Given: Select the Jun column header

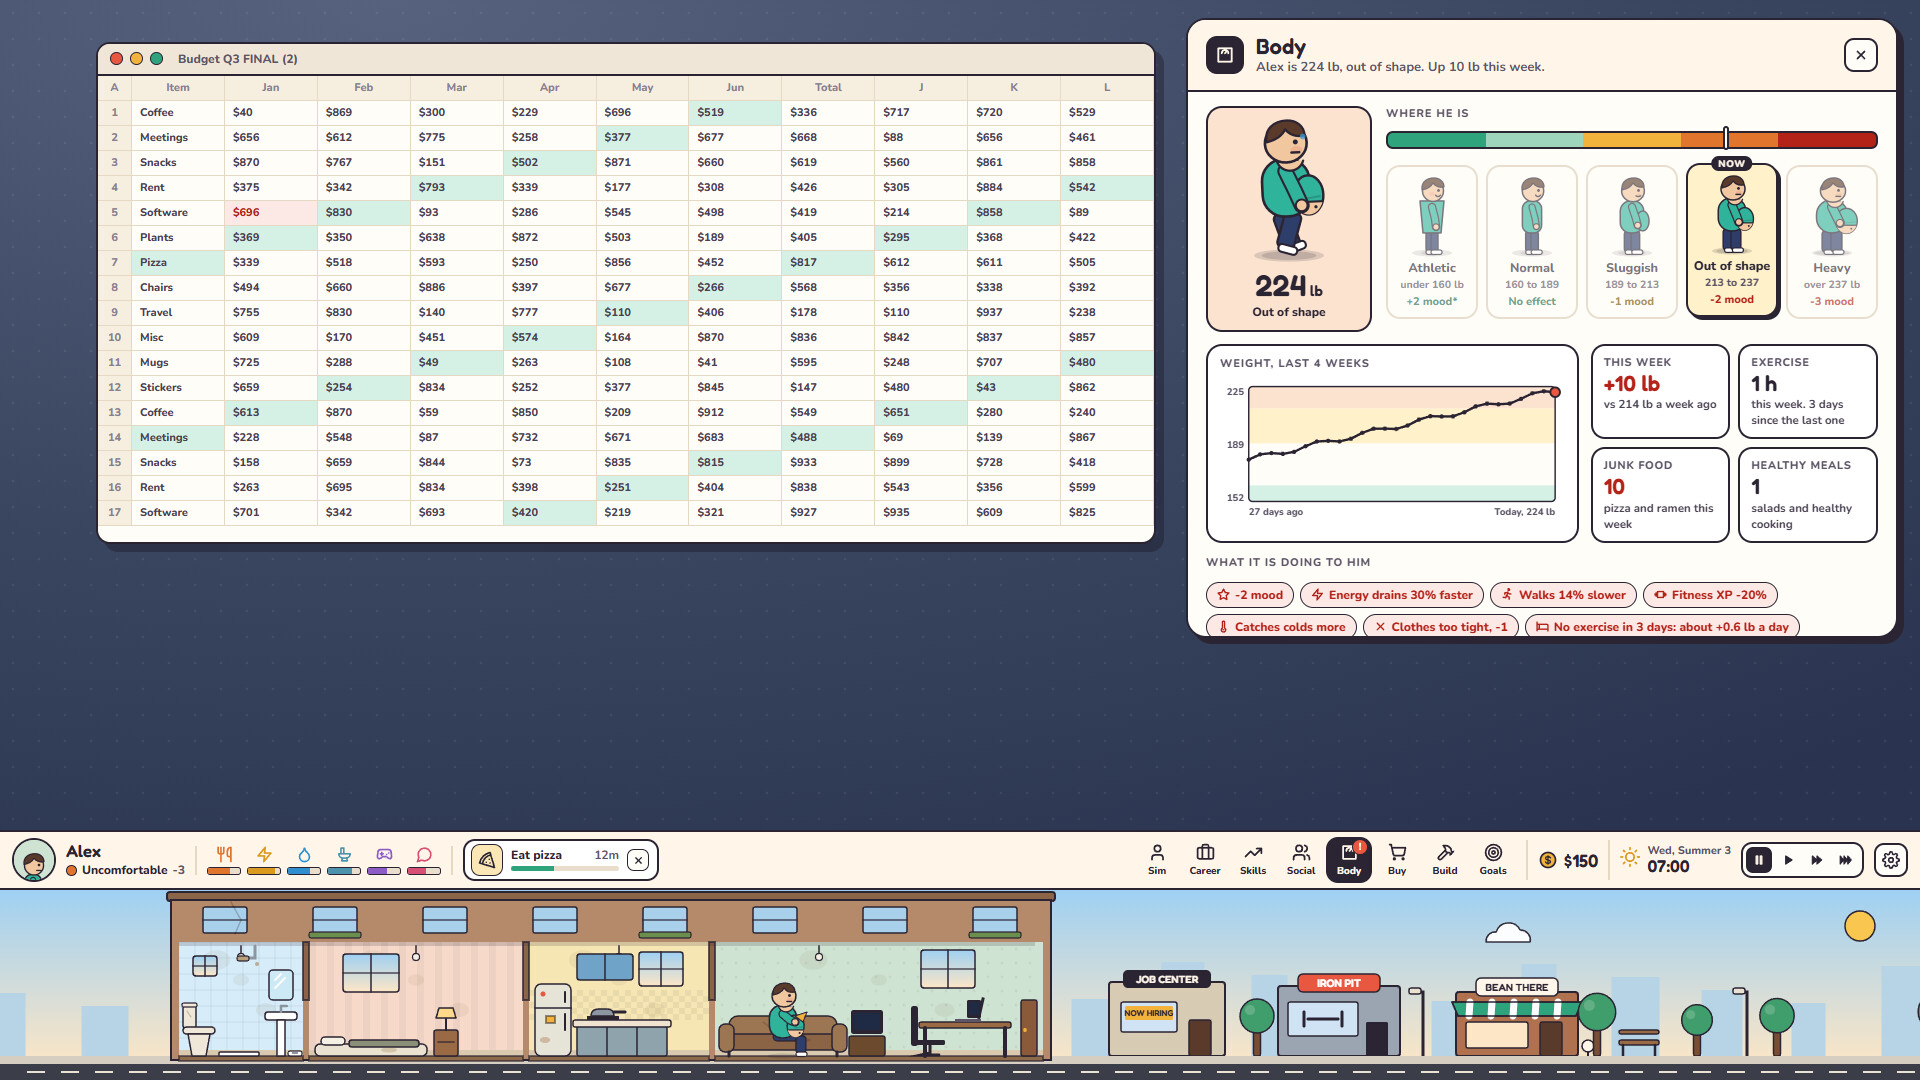Looking at the screenshot, I should [735, 88].
